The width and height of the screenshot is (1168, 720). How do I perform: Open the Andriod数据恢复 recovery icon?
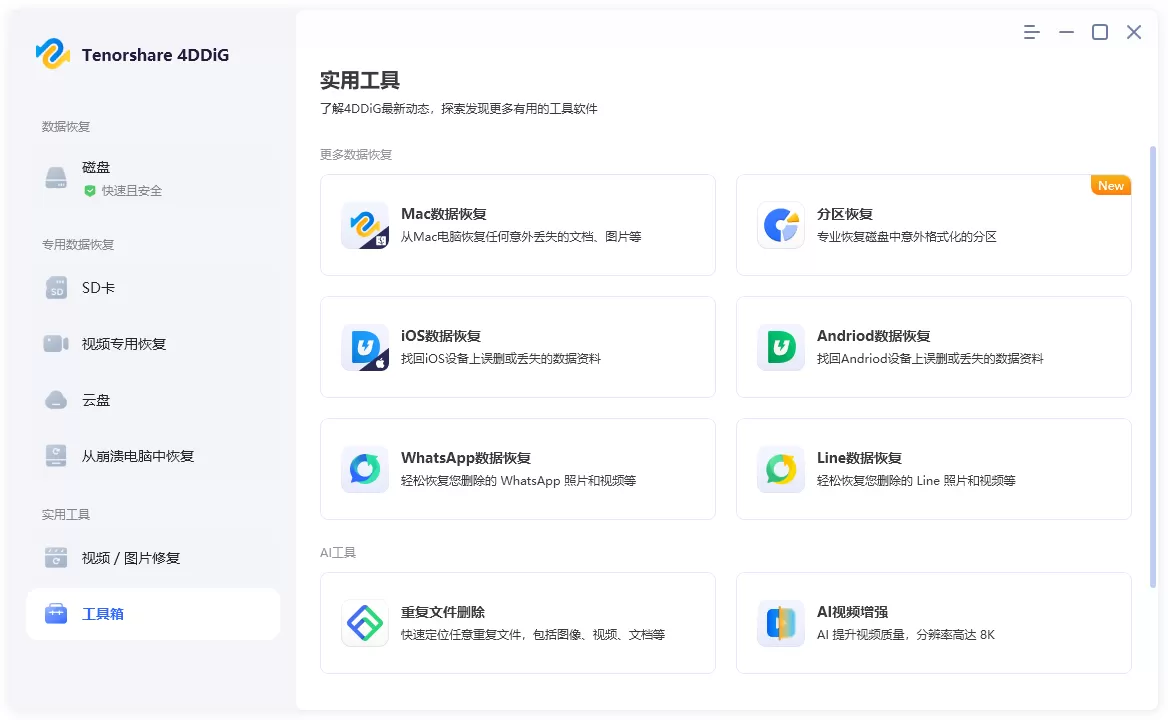click(780, 346)
